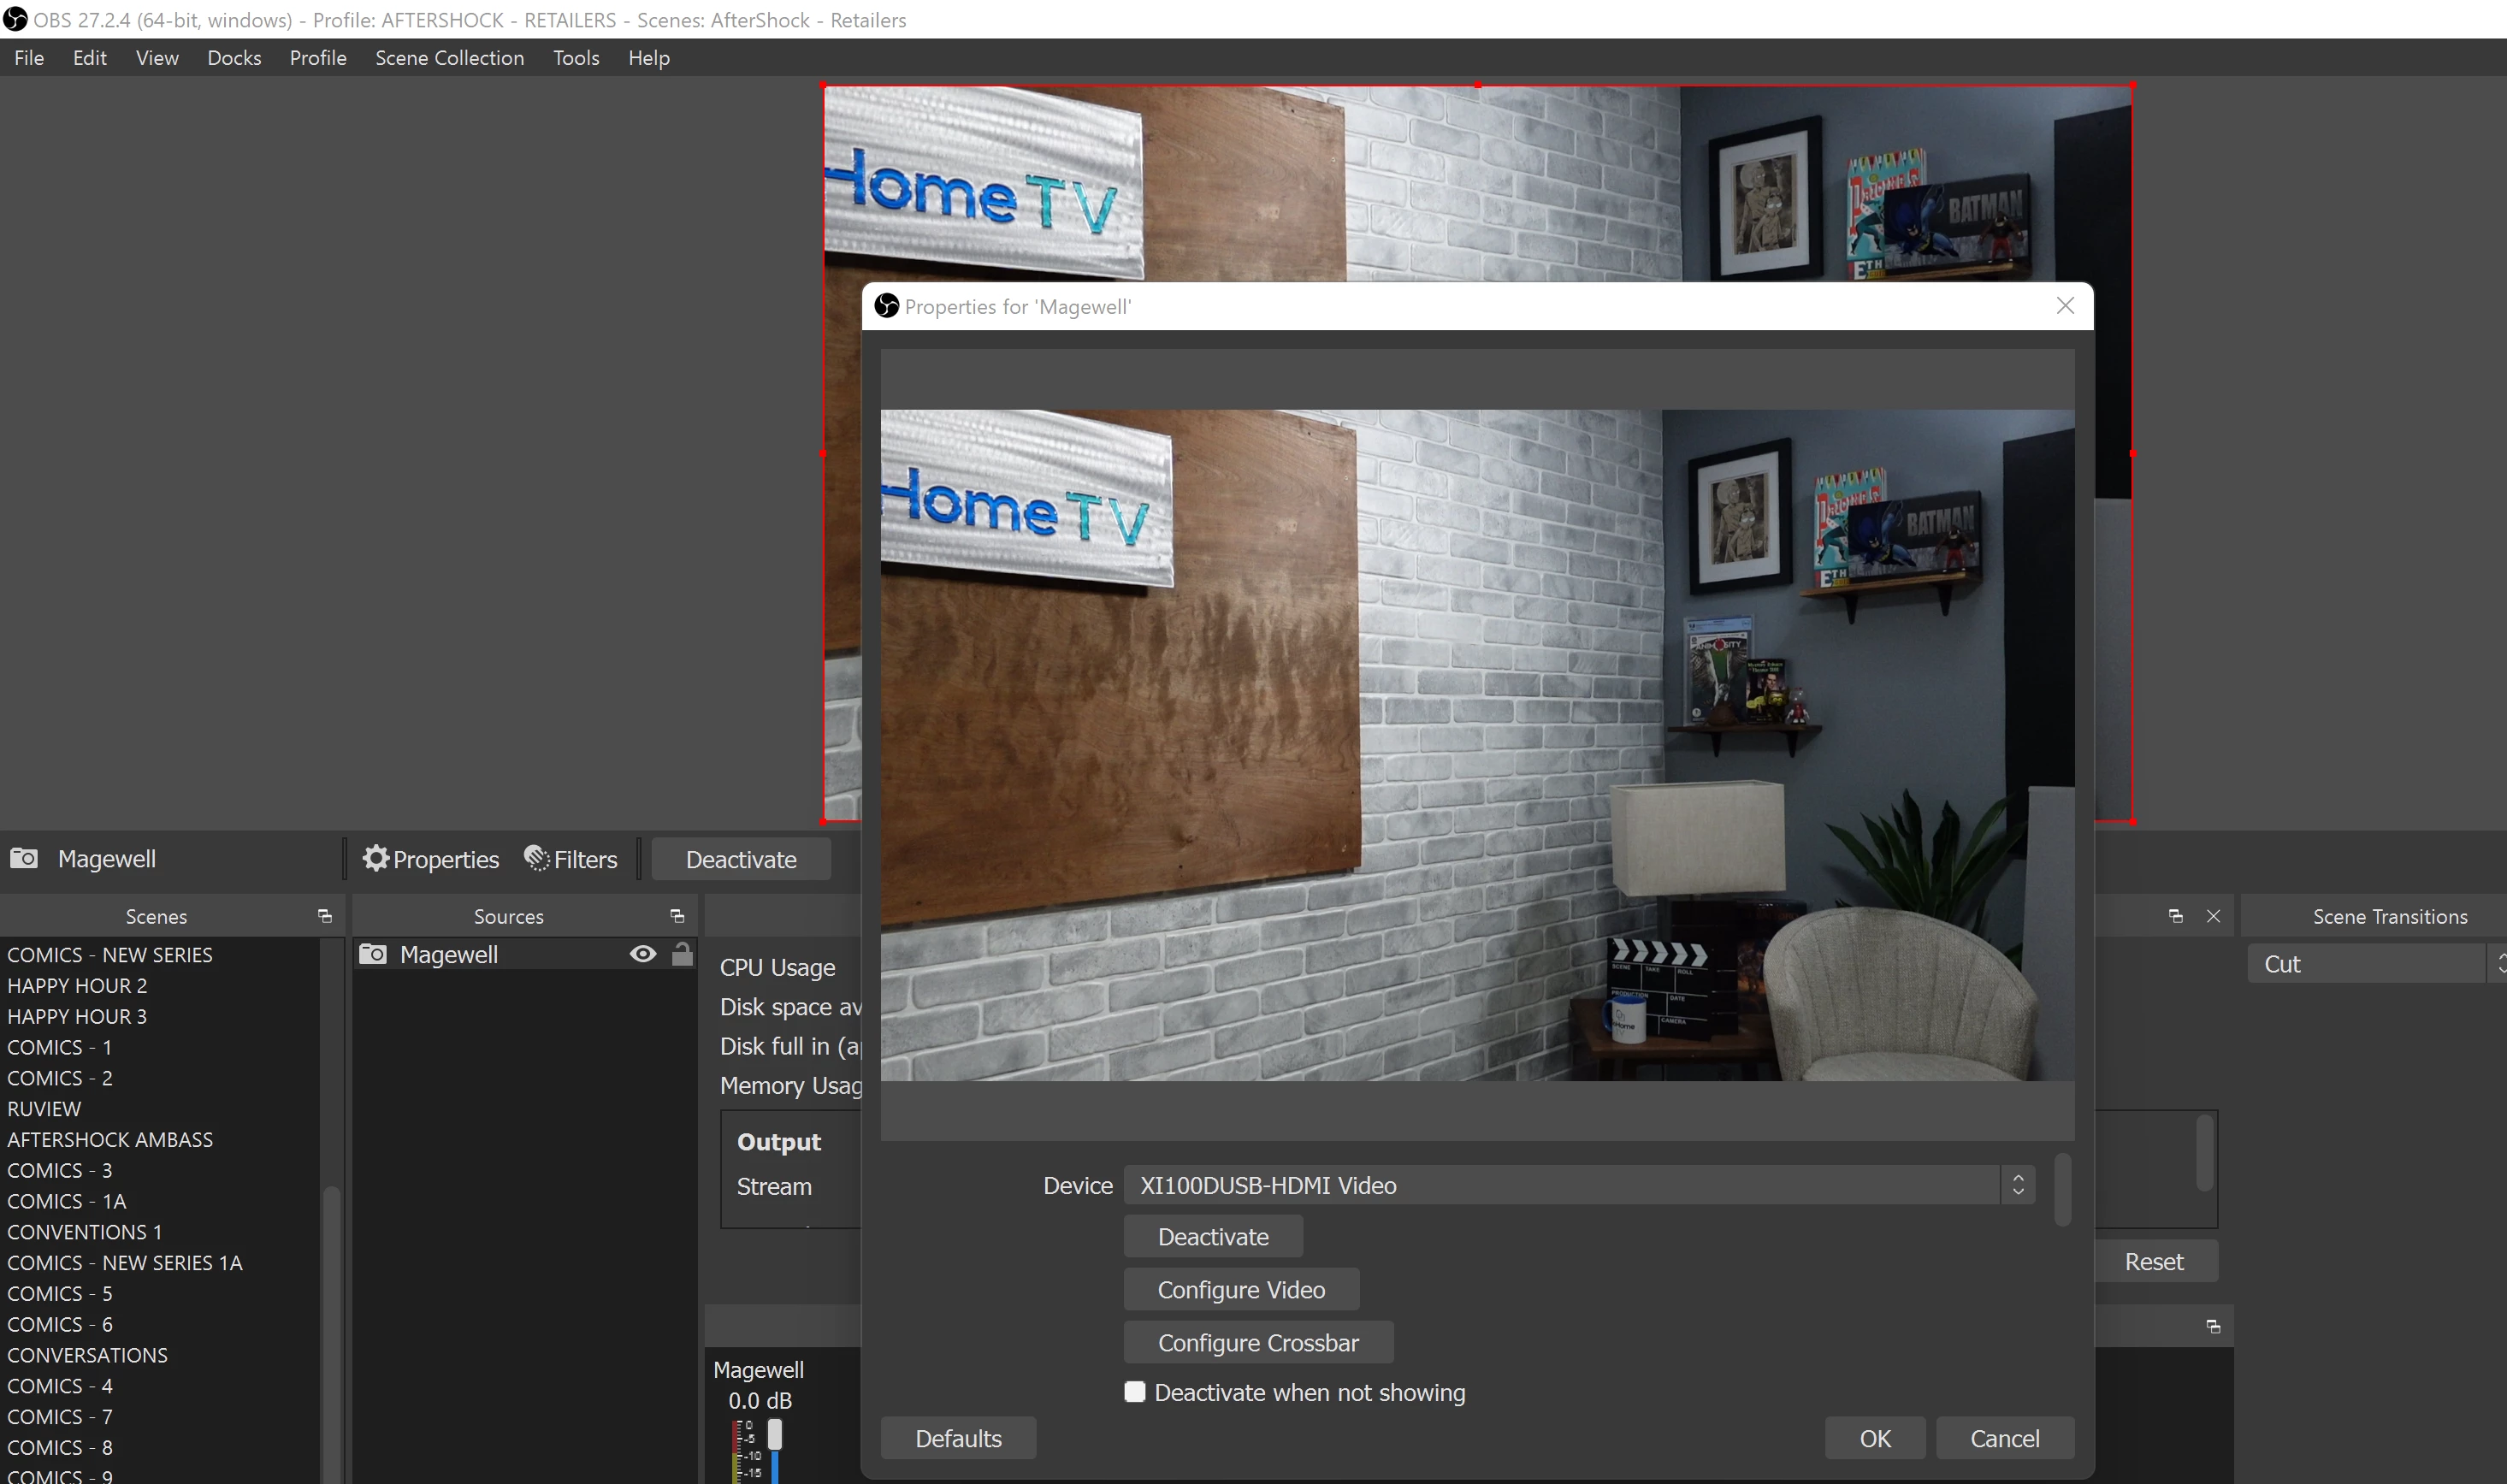The width and height of the screenshot is (2507, 1484).
Task: Click the Magewell audio volume slider
Action: (x=775, y=1435)
